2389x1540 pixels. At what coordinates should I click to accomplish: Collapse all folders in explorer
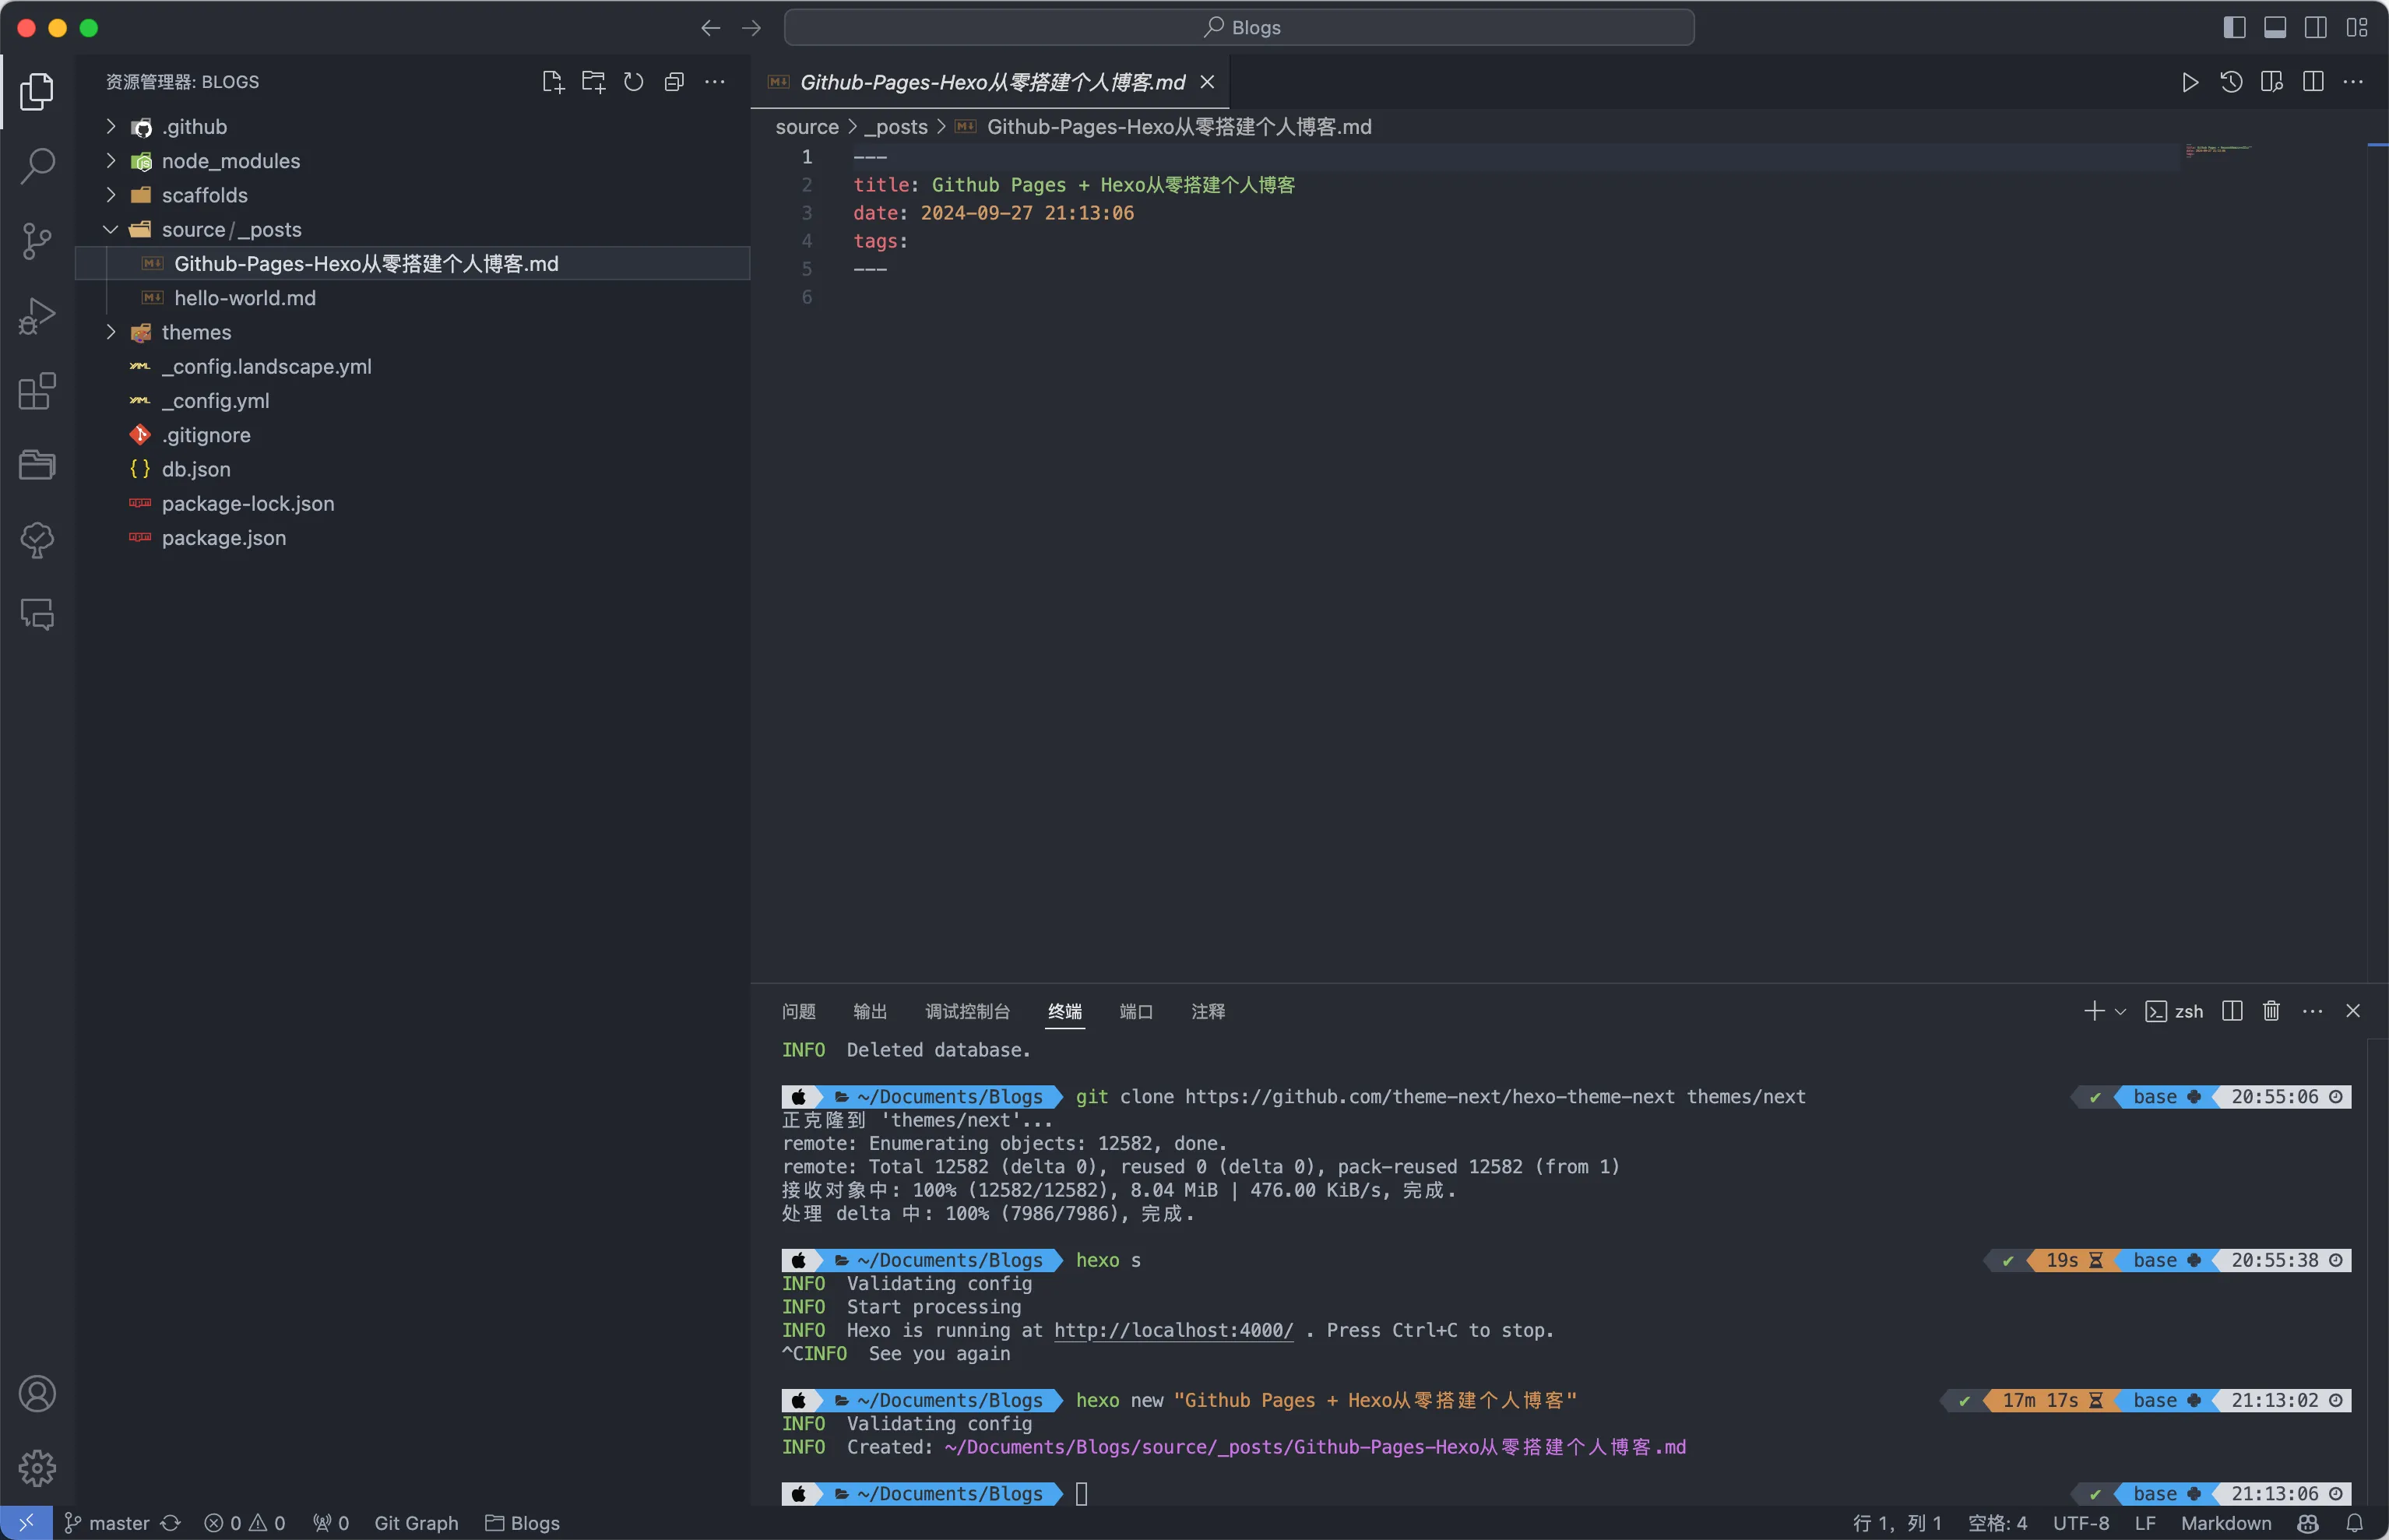674,82
